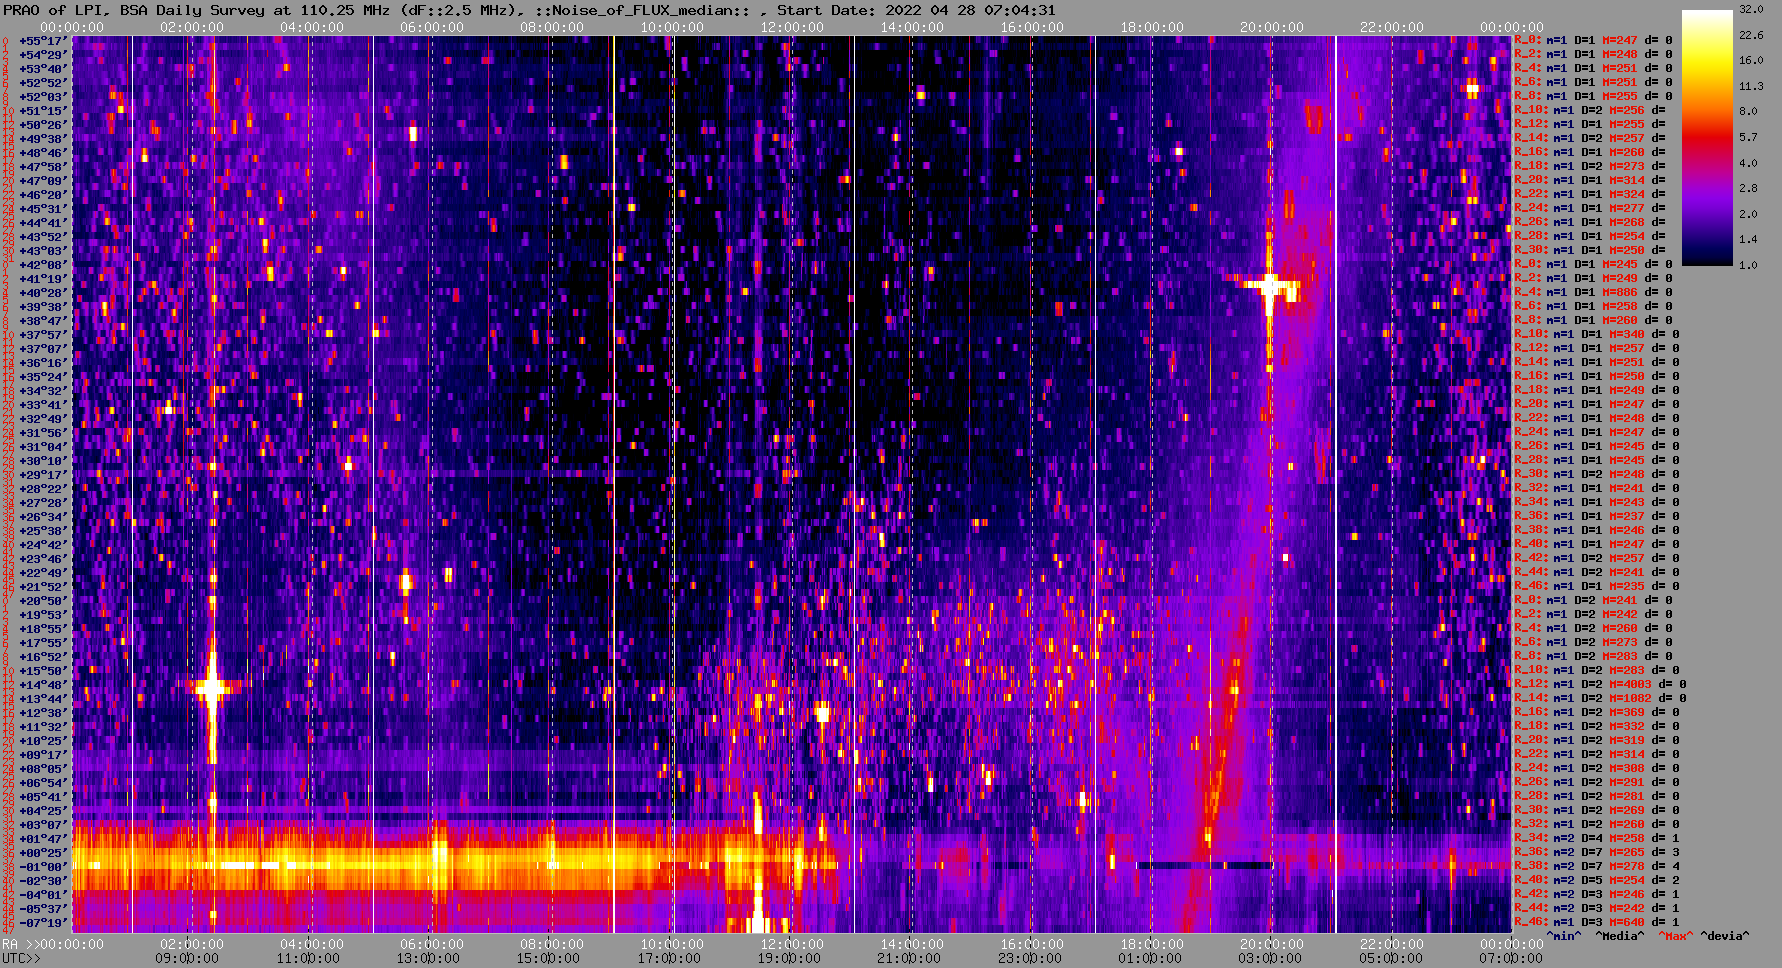Screen dimensions: 1782x968
Task: Click the +47°09' declination label
Action: 43,181
